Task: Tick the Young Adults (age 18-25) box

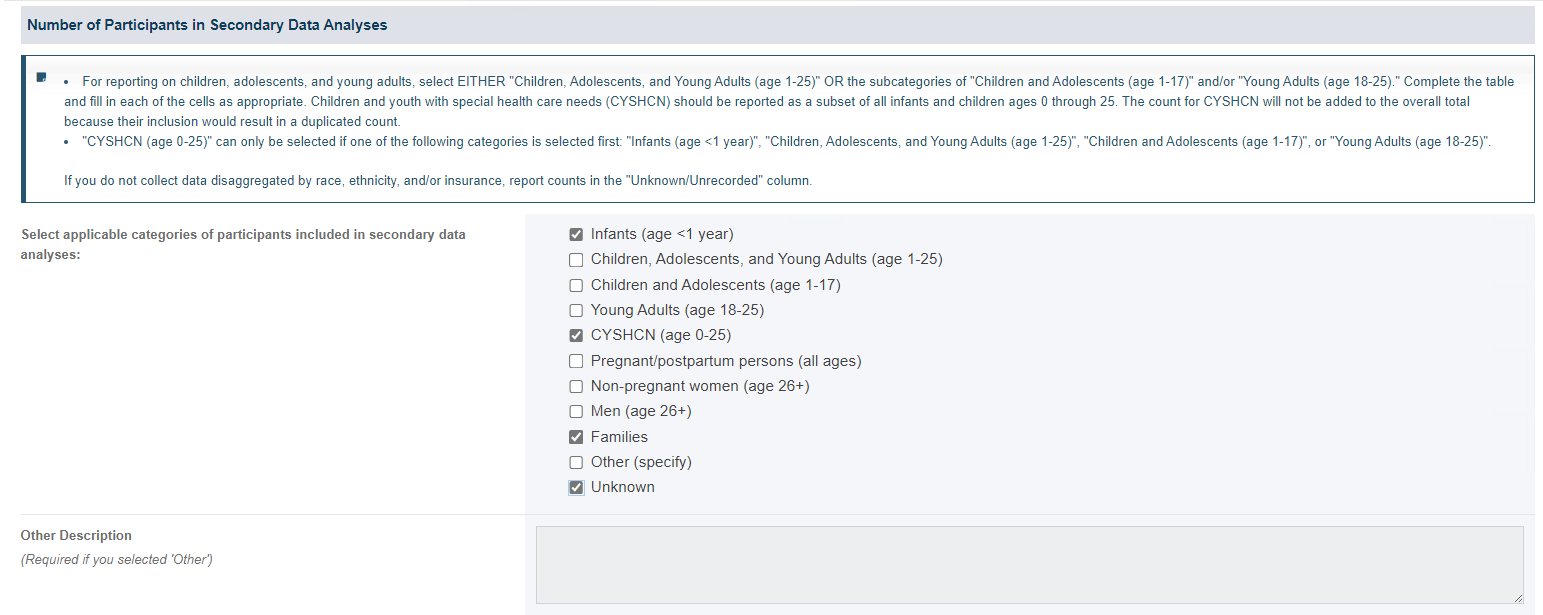Action: point(576,310)
